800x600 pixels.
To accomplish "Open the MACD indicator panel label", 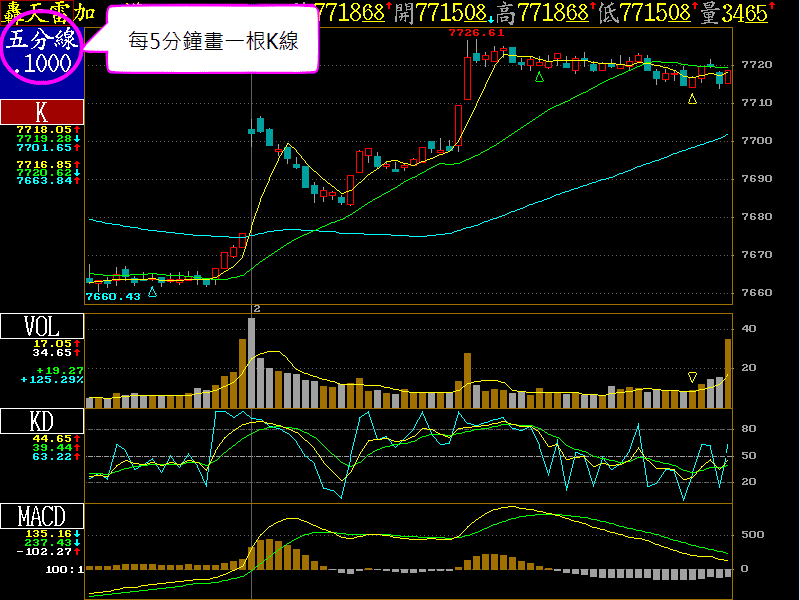I will (42, 517).
